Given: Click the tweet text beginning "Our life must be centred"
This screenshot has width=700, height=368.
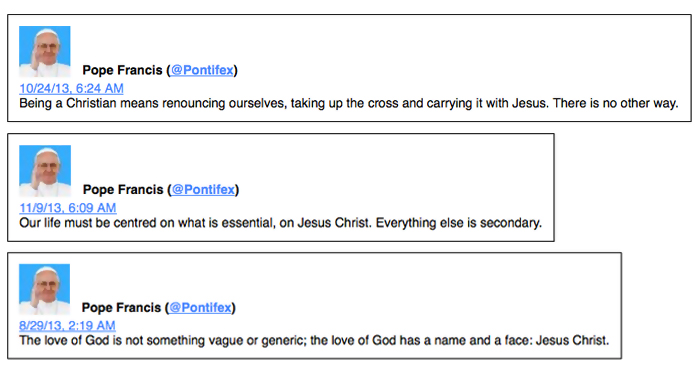Looking at the screenshot, I should click(x=280, y=223).
